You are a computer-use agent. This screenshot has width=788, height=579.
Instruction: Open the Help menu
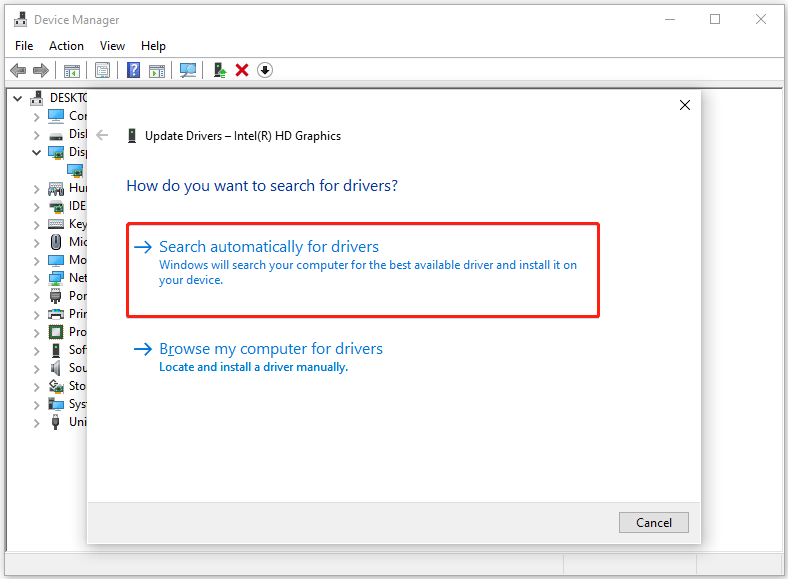point(153,46)
